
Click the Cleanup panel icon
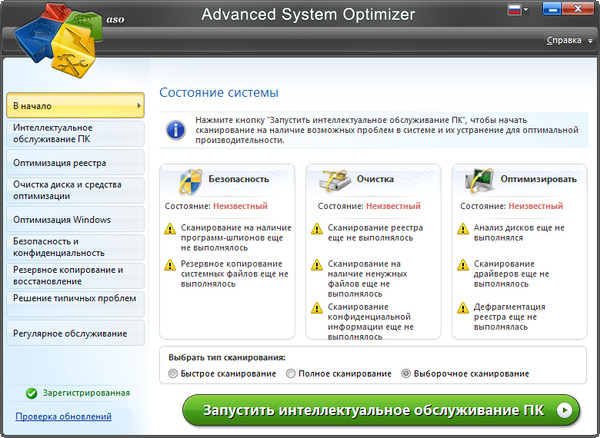pyautogui.click(x=332, y=181)
